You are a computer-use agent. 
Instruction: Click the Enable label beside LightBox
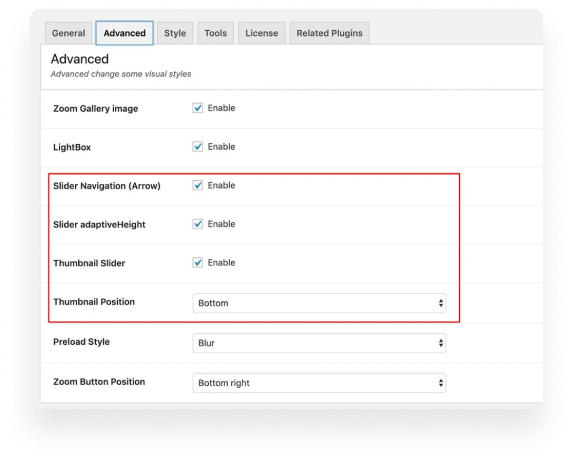click(221, 147)
